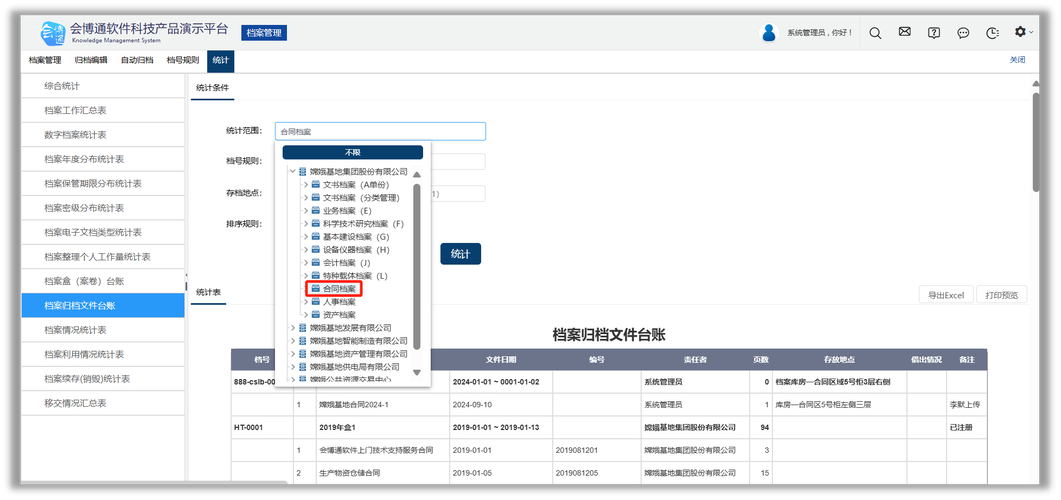Click the icon beside 嫦娥基地发展有限公司

302,328
